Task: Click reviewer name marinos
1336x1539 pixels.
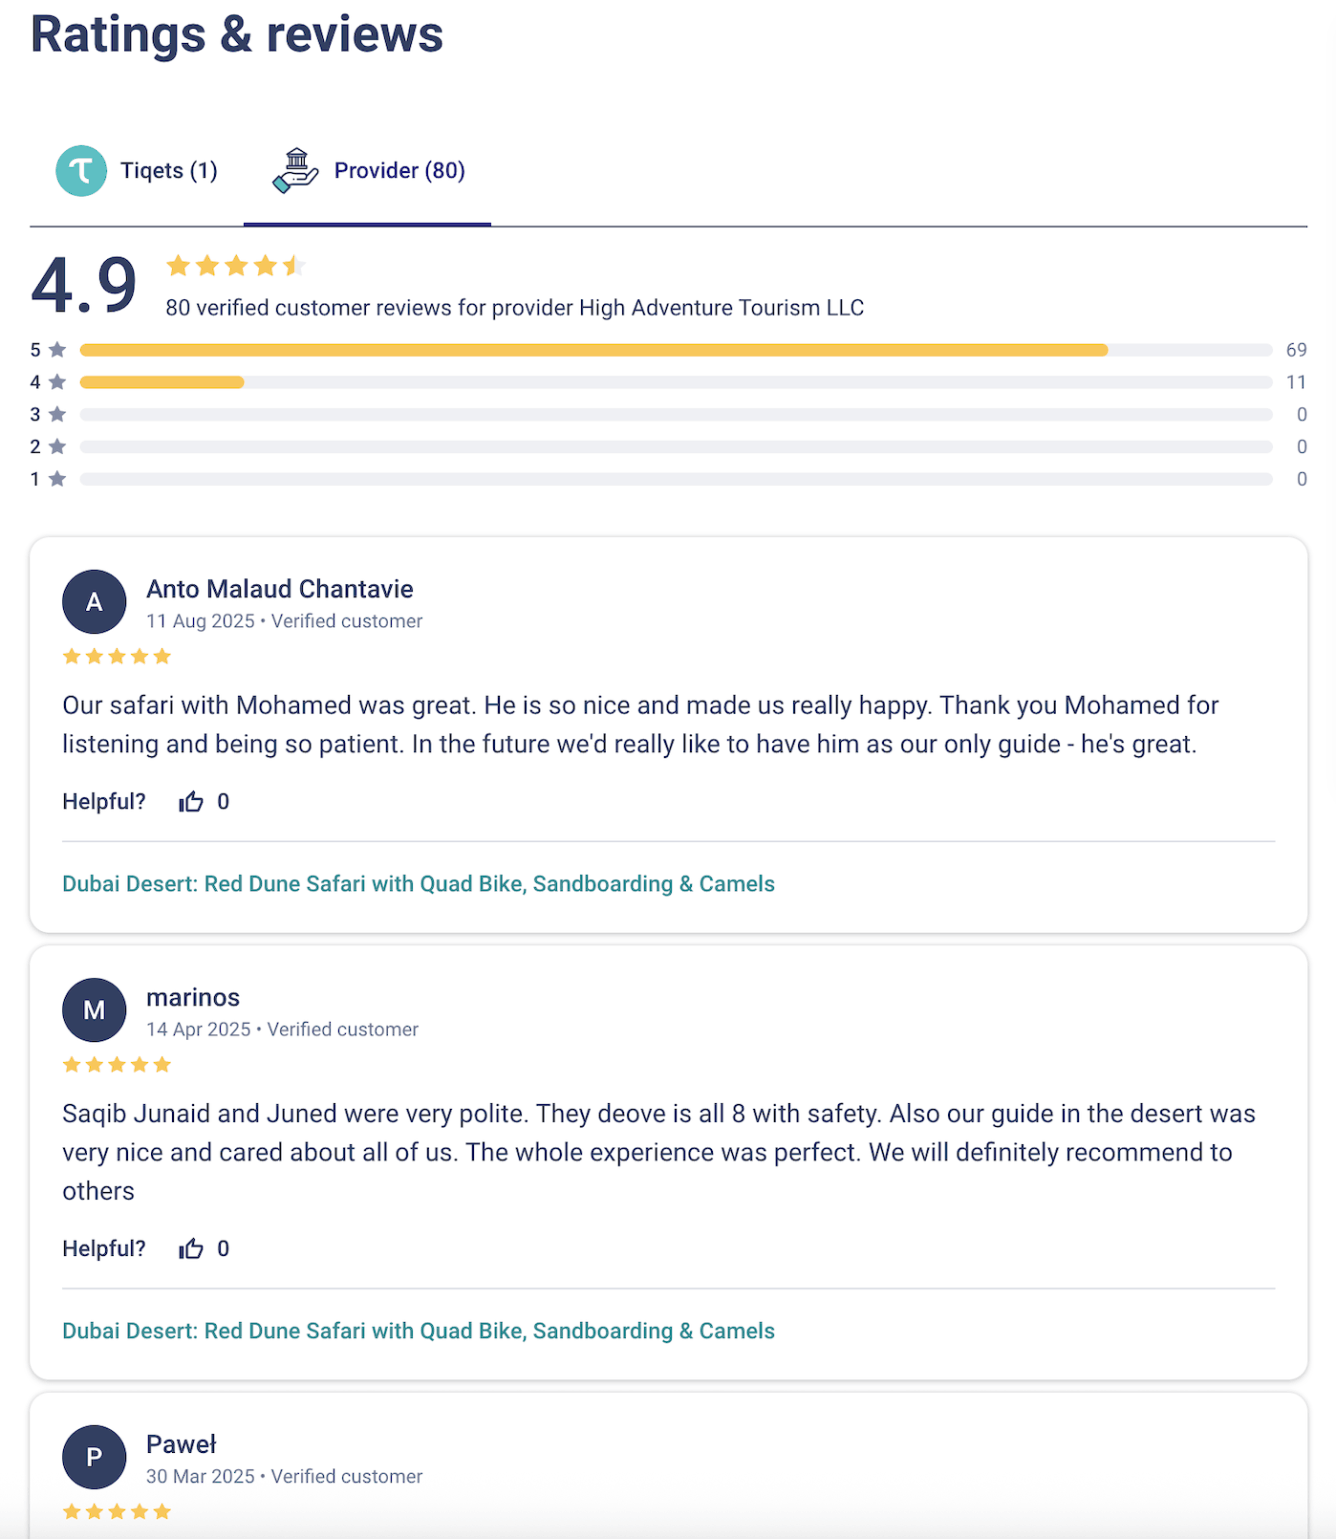Action: [193, 997]
